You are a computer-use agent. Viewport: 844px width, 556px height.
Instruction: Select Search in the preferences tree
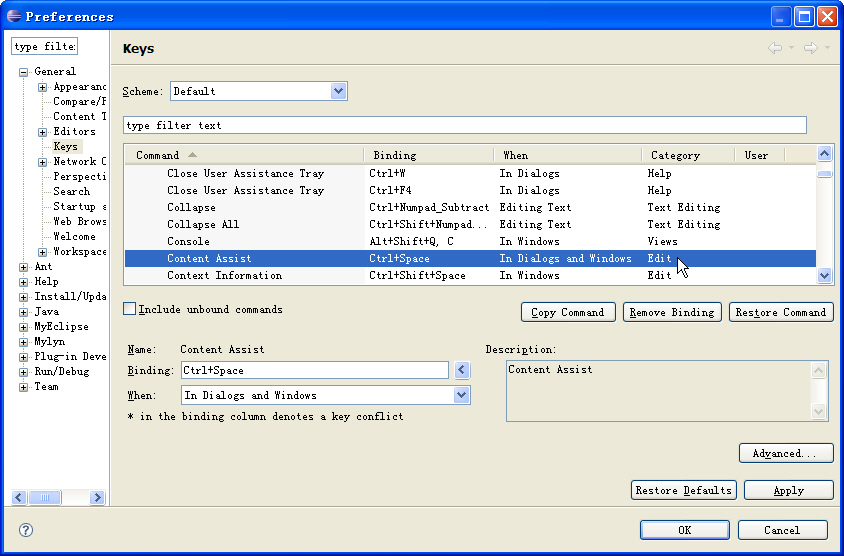[71, 192]
